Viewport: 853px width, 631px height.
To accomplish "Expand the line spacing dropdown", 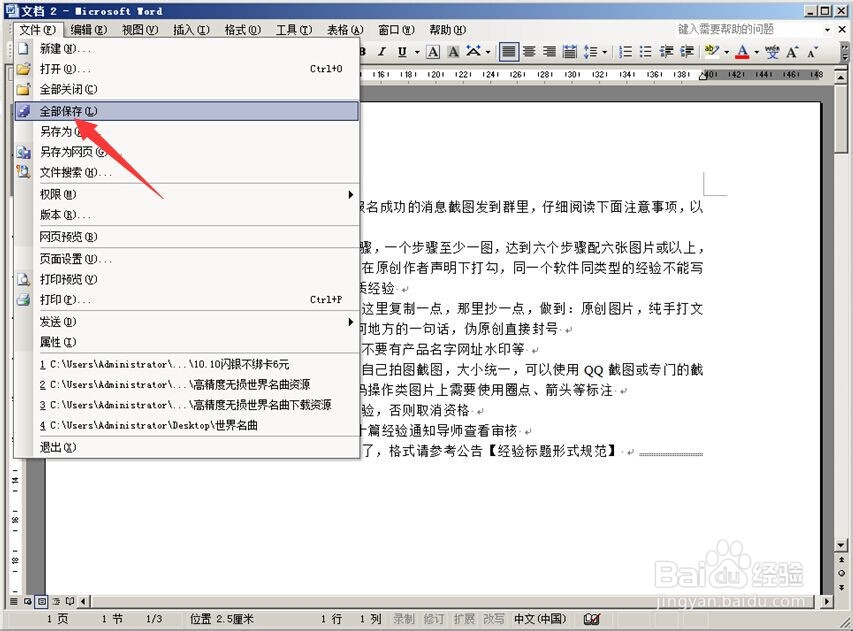I will pos(604,51).
